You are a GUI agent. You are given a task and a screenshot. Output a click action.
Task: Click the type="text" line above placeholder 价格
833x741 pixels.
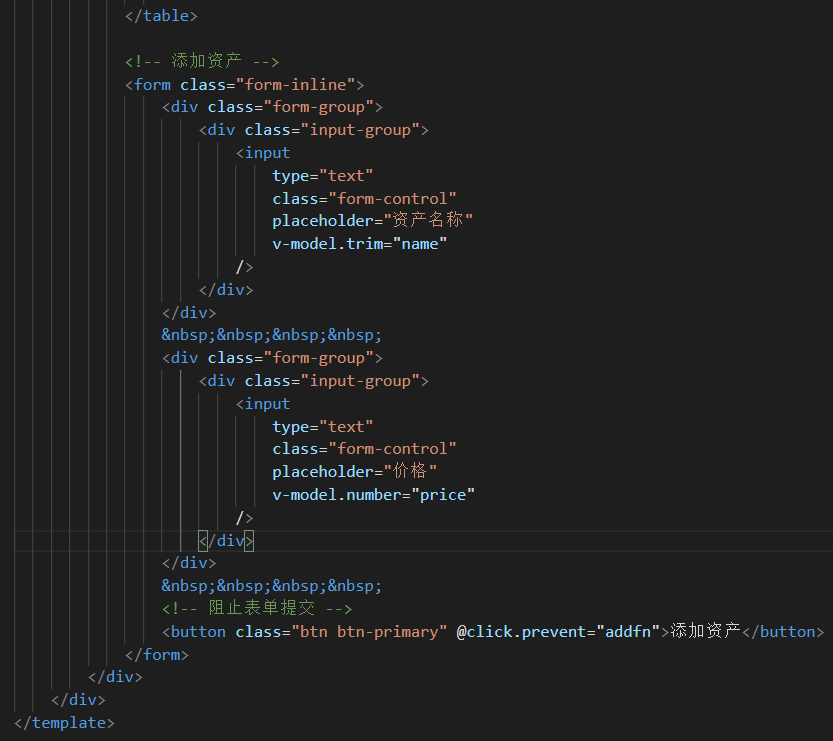pyautogui.click(x=322, y=427)
